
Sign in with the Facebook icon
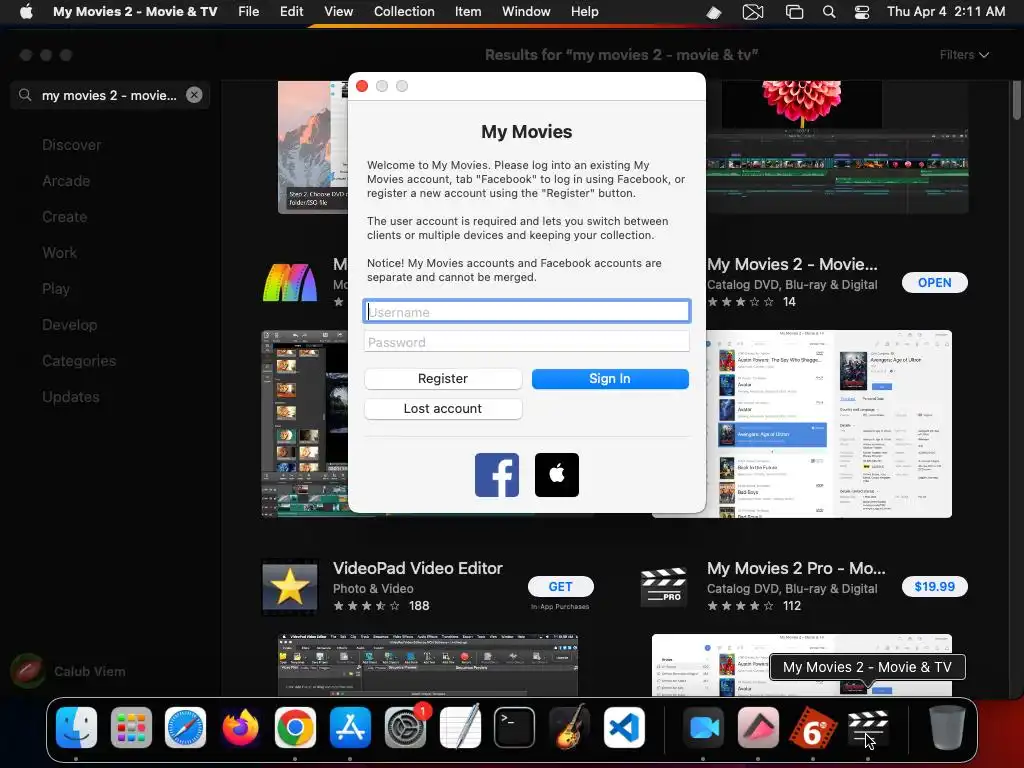click(x=496, y=475)
